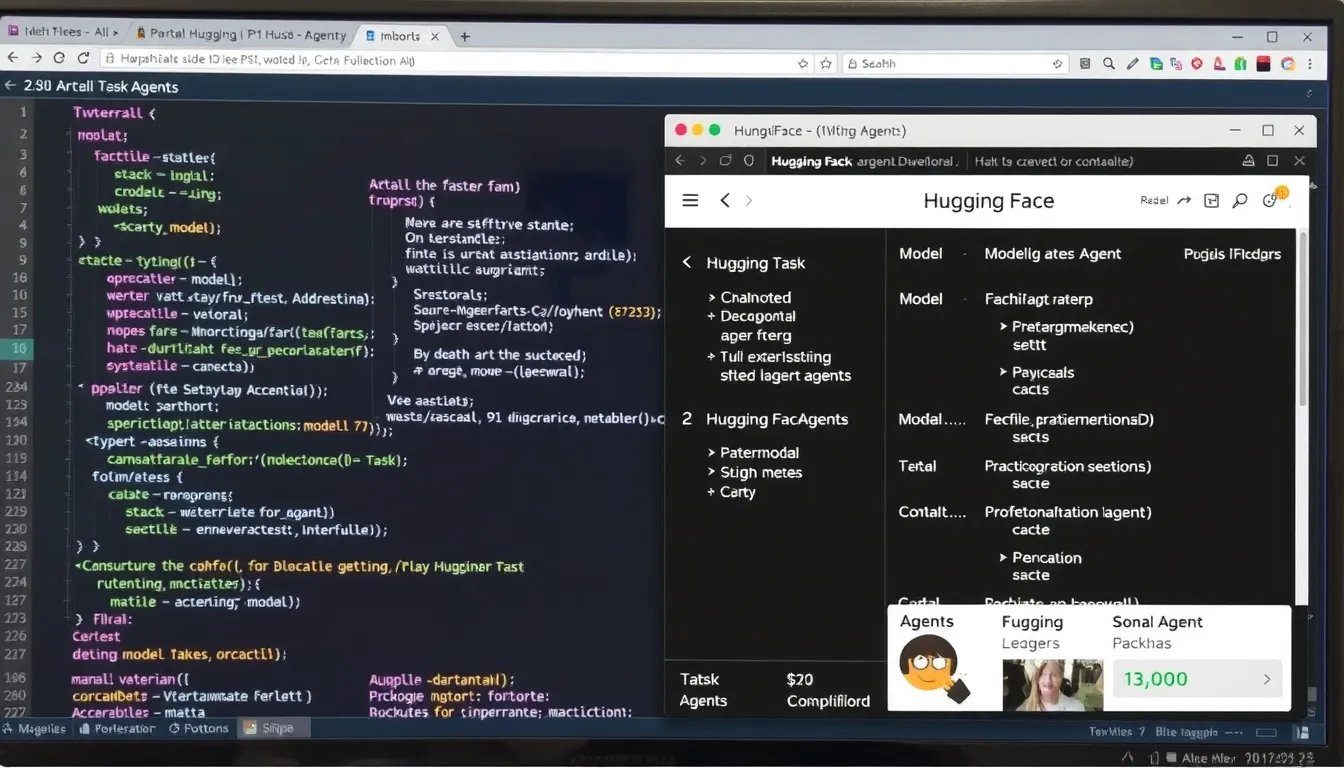Screen dimensions: 1344x768
Task: Collapse the Hugging Task section back chevron
Action: [687, 262]
